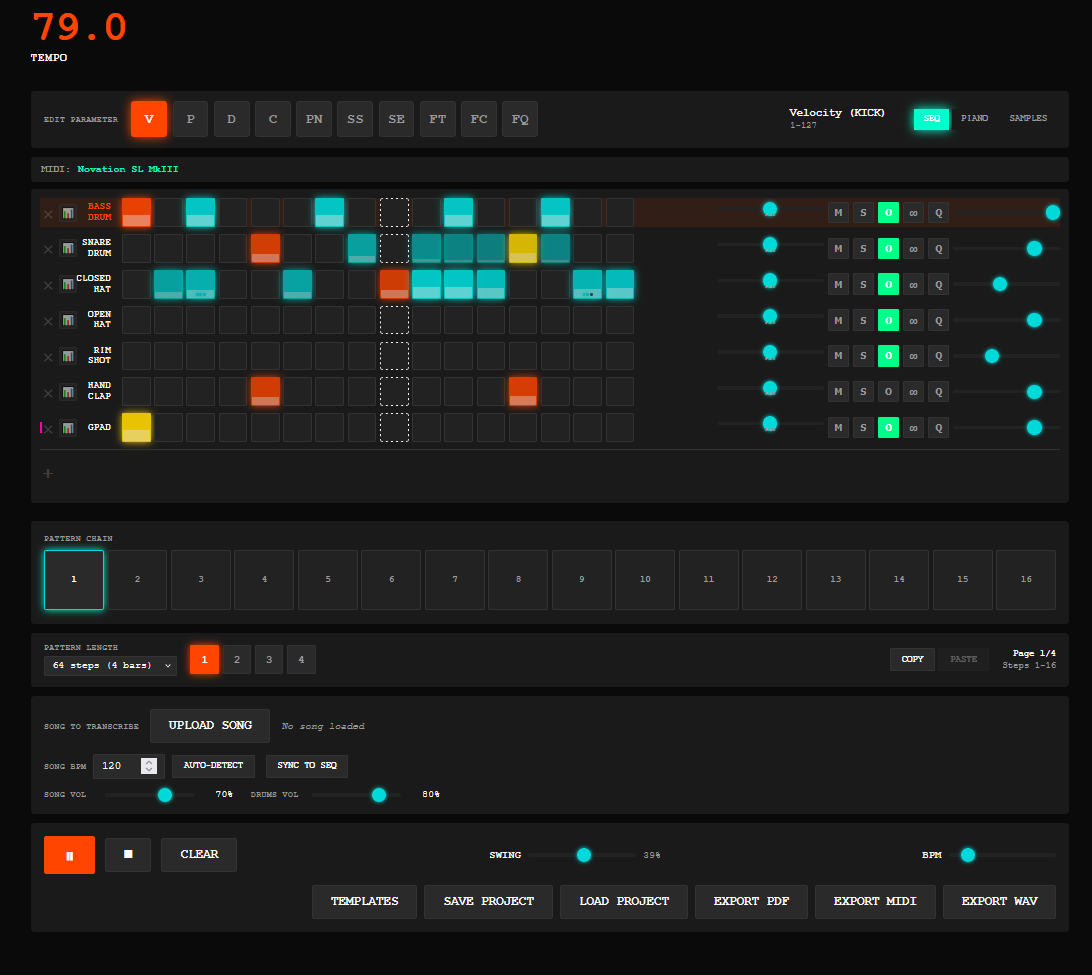Image resolution: width=1092 pixels, height=975 pixels.
Task: Adjust the SONG VOL slider
Action: (x=149, y=795)
